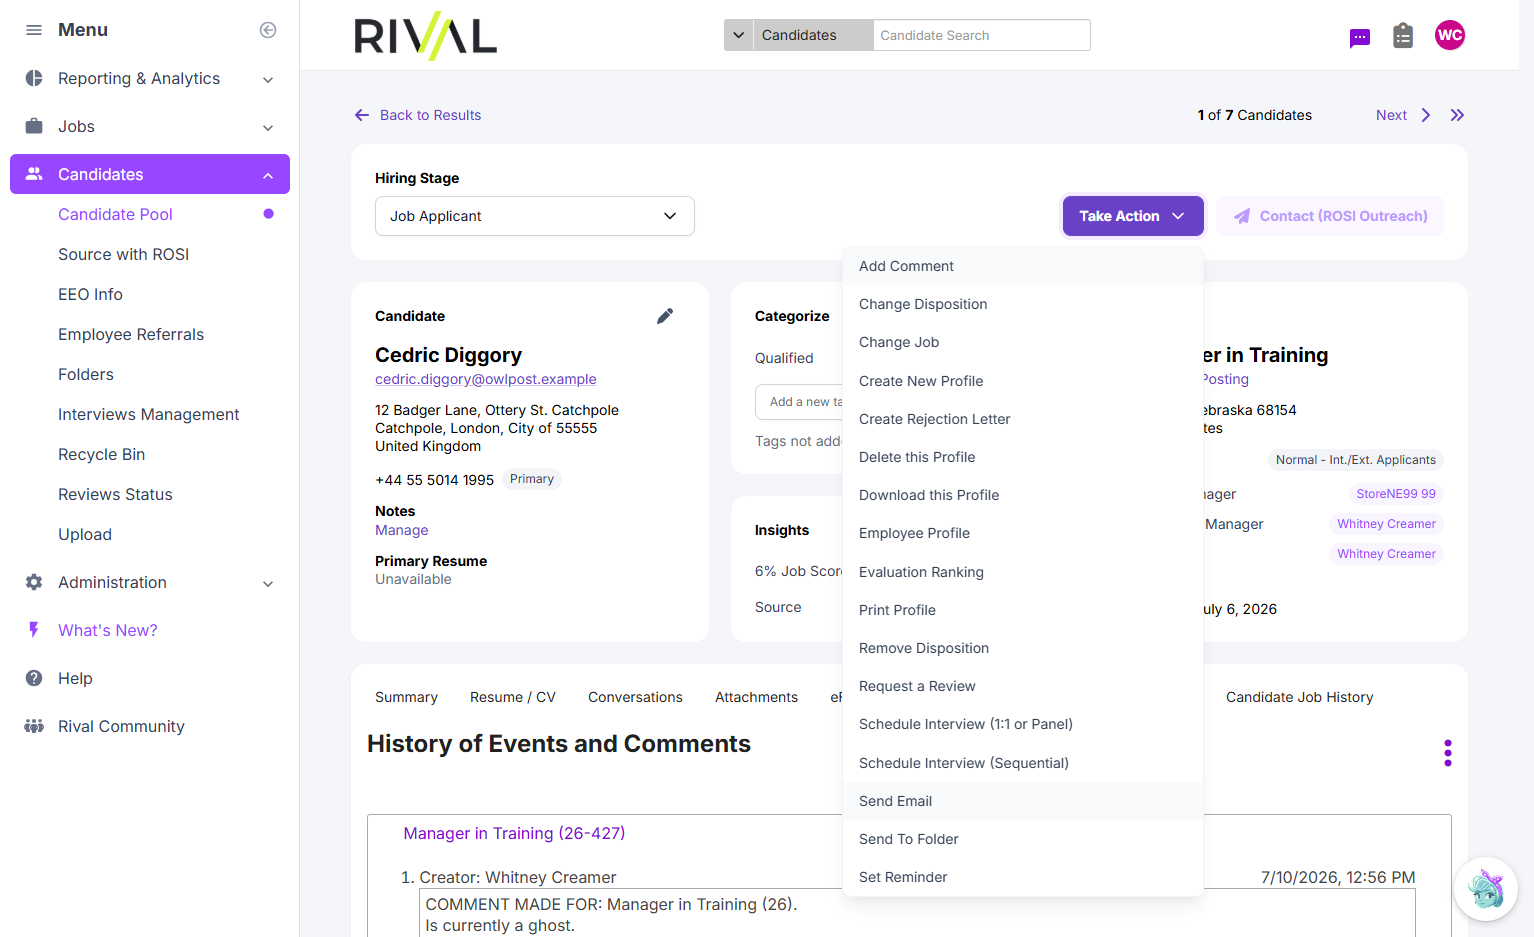Click the hamburger Menu icon
1534x937 pixels.
coord(34,30)
